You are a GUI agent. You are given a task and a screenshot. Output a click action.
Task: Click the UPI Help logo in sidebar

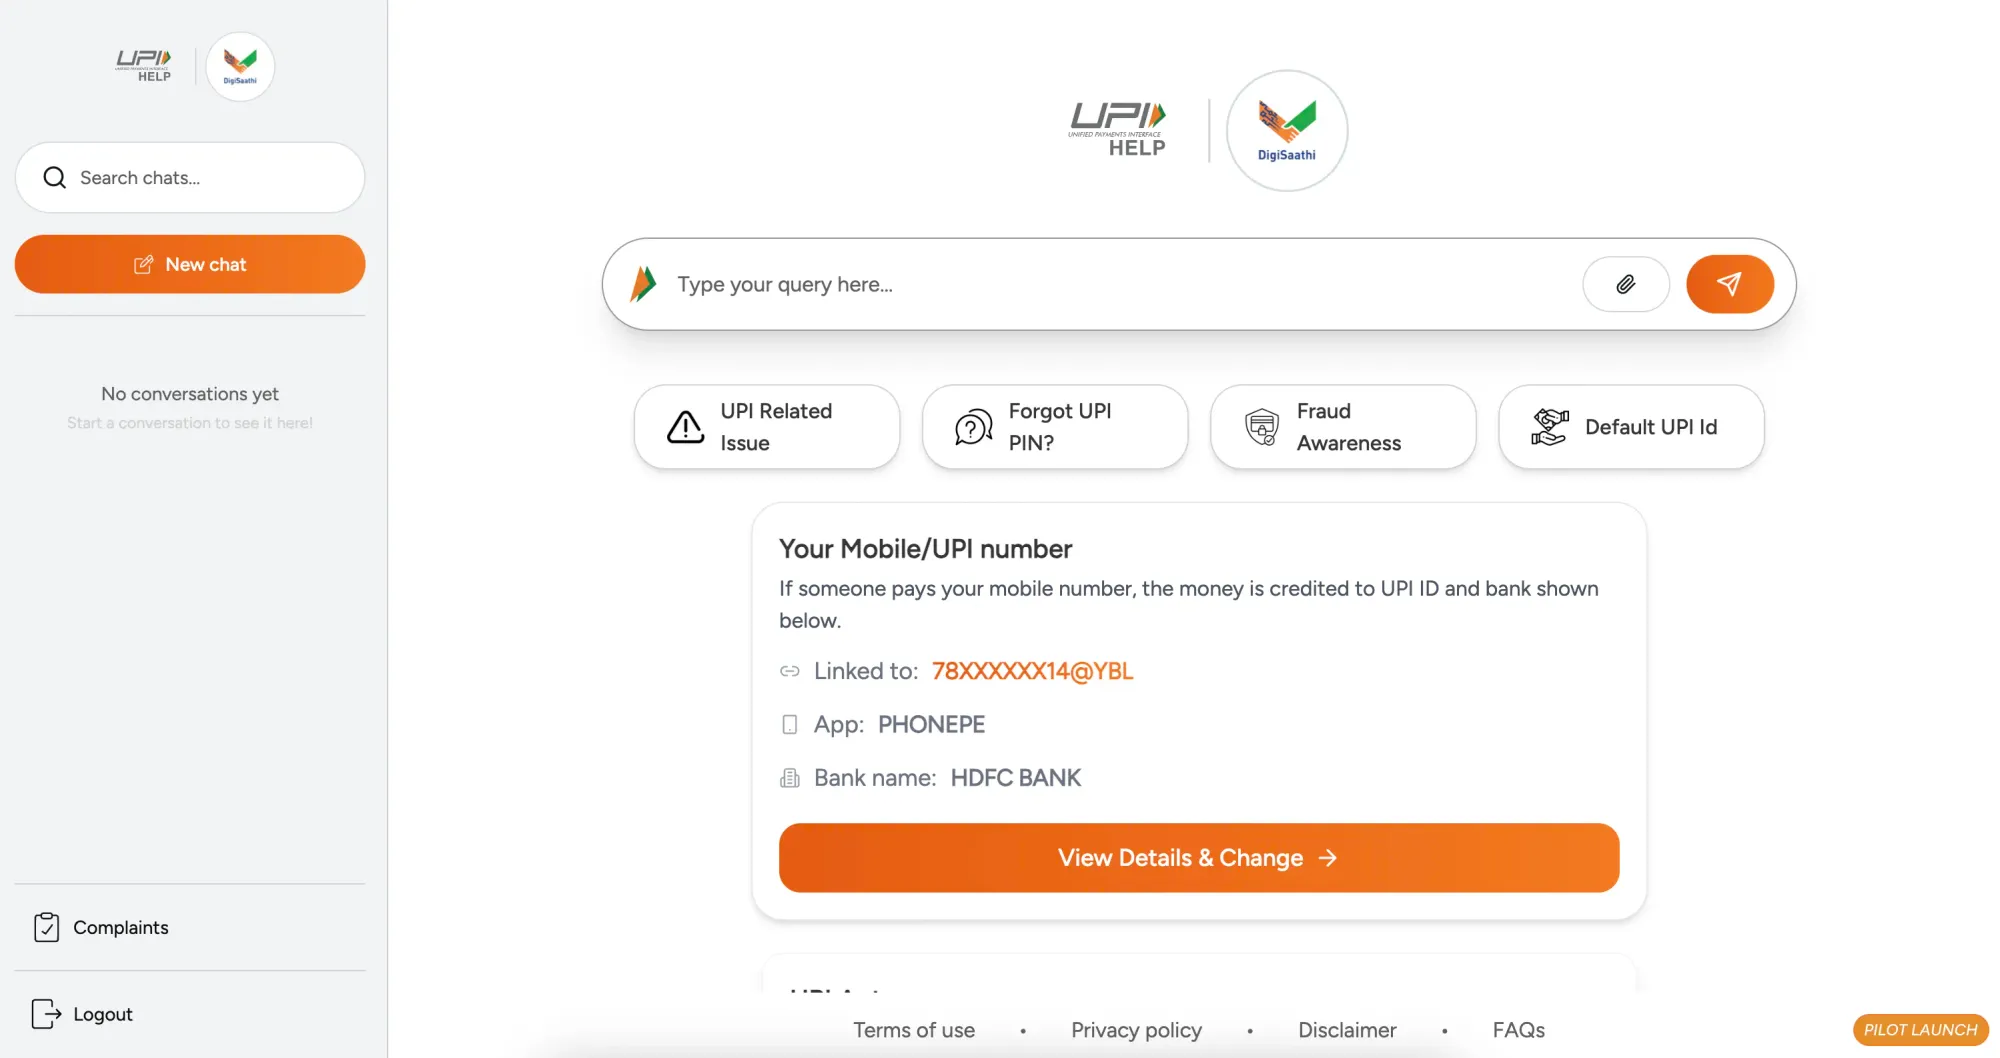point(144,66)
